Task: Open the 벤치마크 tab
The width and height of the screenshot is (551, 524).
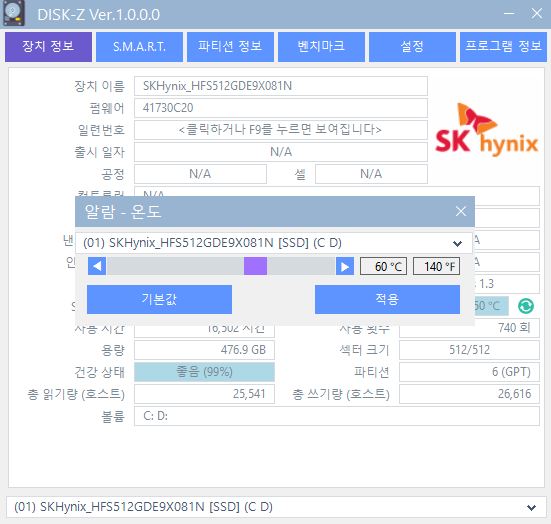Action: point(321,47)
